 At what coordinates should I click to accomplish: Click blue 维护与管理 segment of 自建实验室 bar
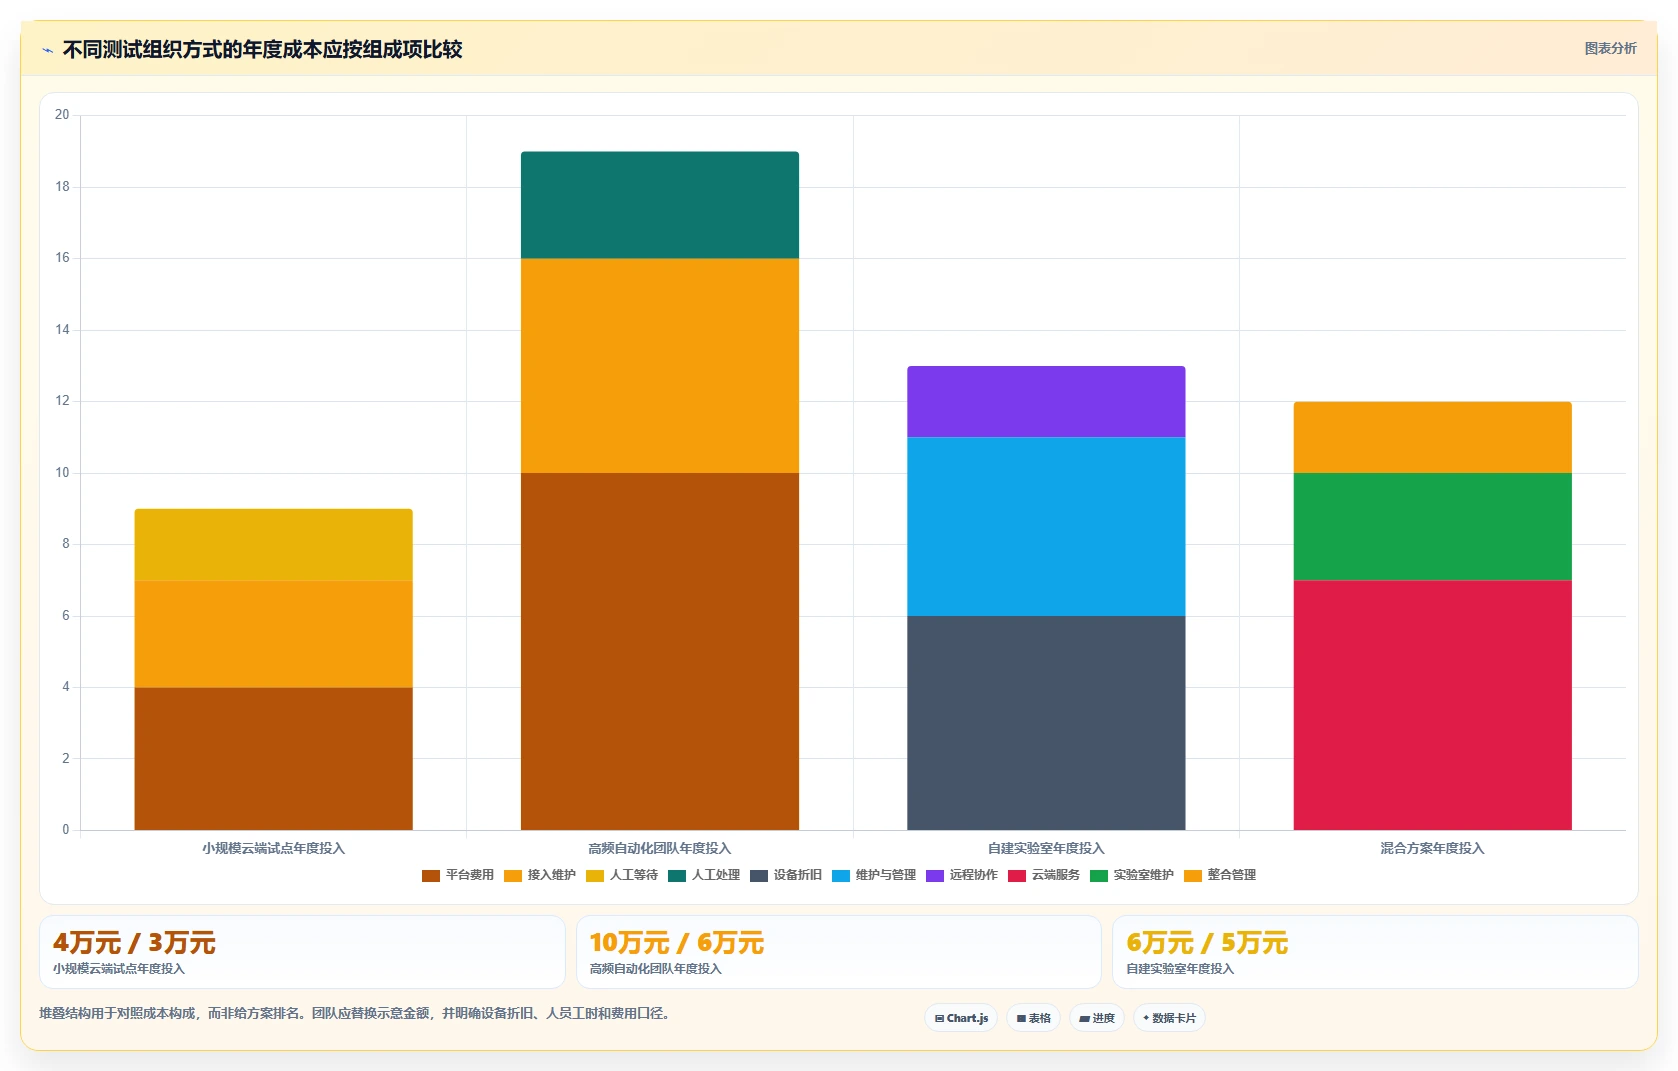point(1046,527)
